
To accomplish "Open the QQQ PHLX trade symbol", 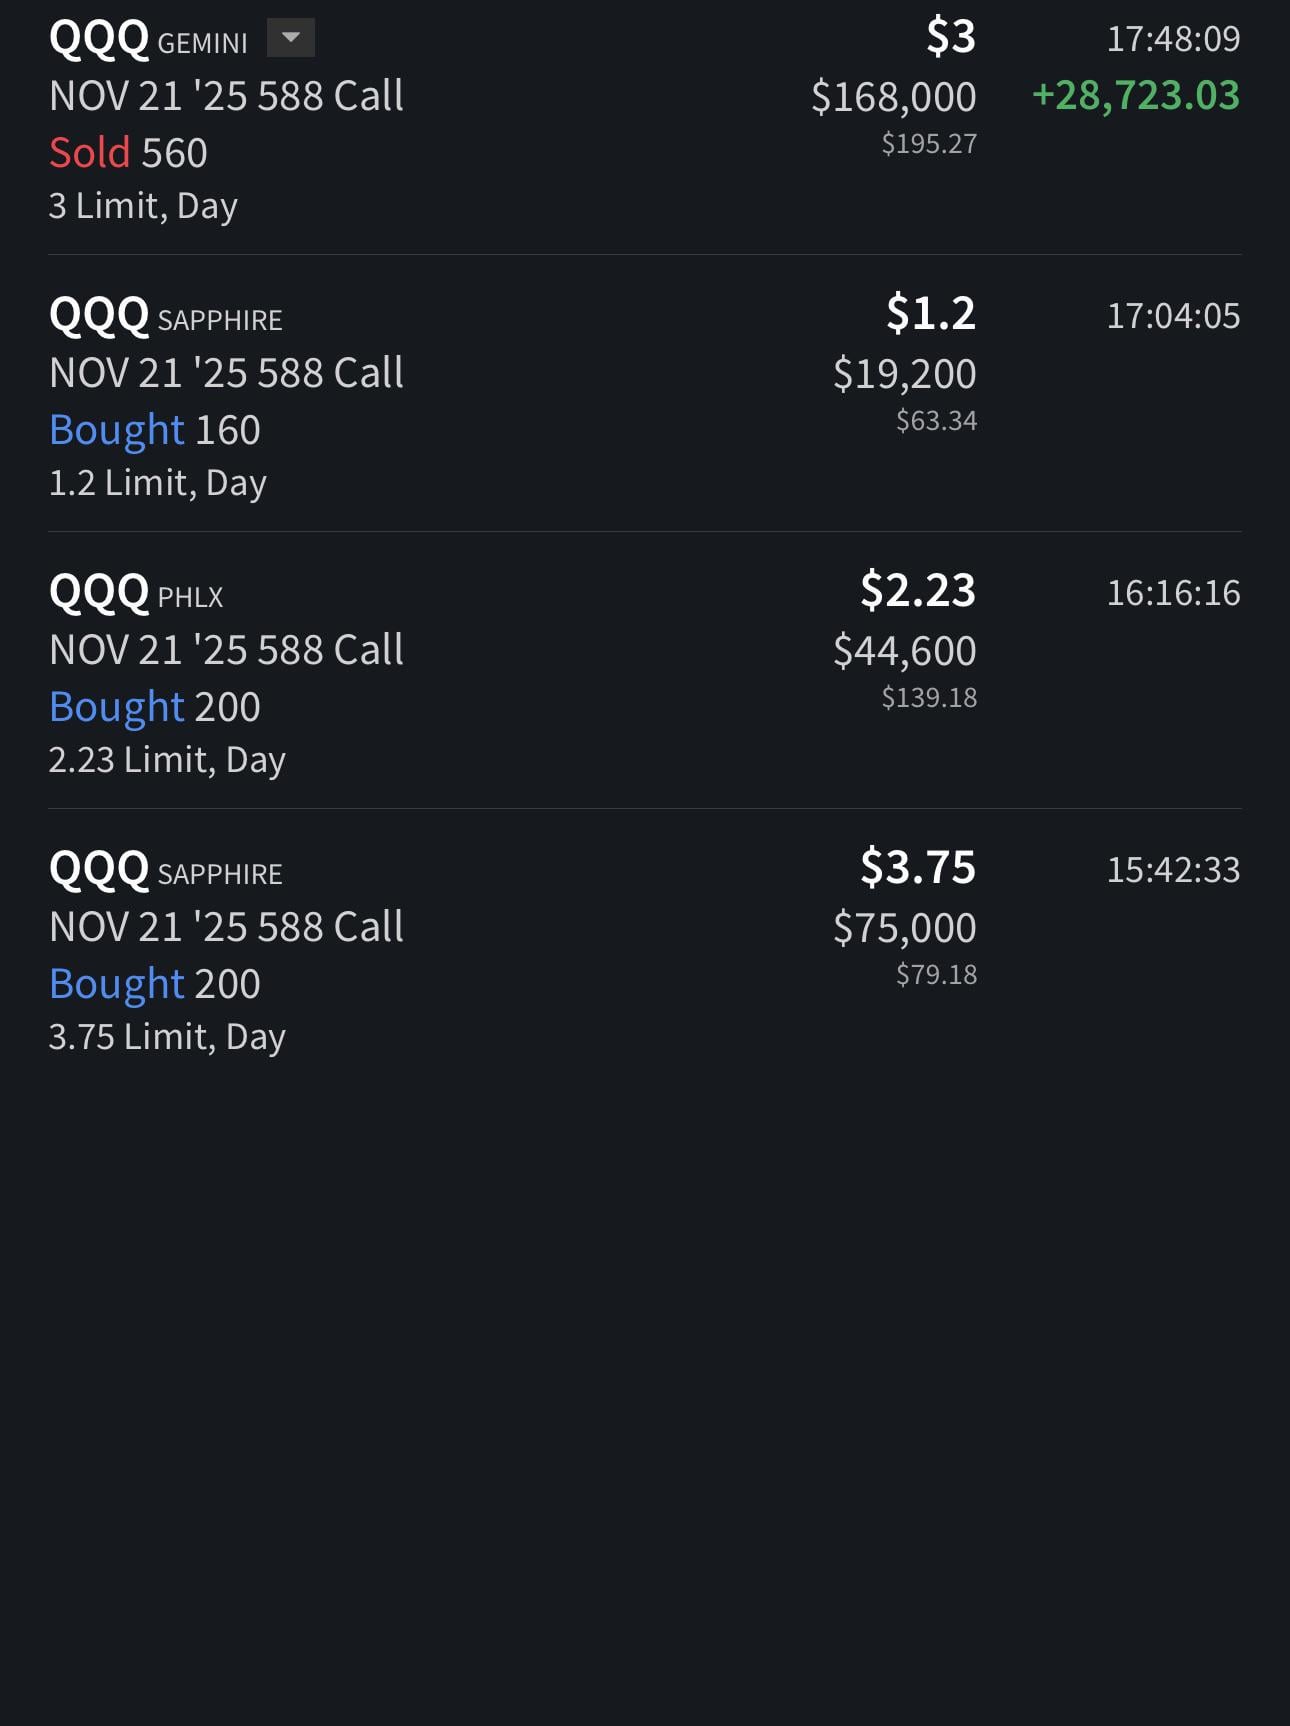I will 136,593.
